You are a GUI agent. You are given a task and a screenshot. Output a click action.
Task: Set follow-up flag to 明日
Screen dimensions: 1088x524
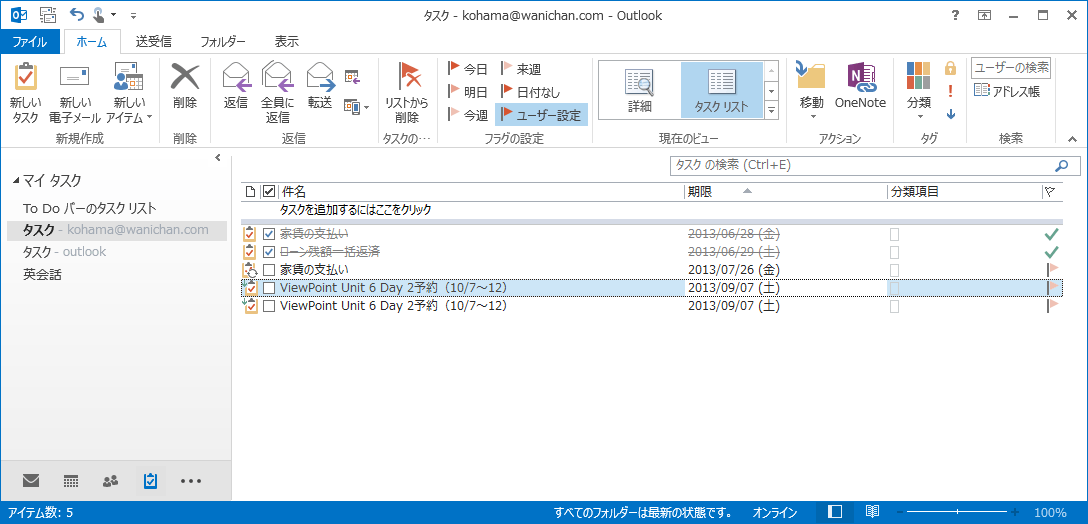(x=468, y=91)
